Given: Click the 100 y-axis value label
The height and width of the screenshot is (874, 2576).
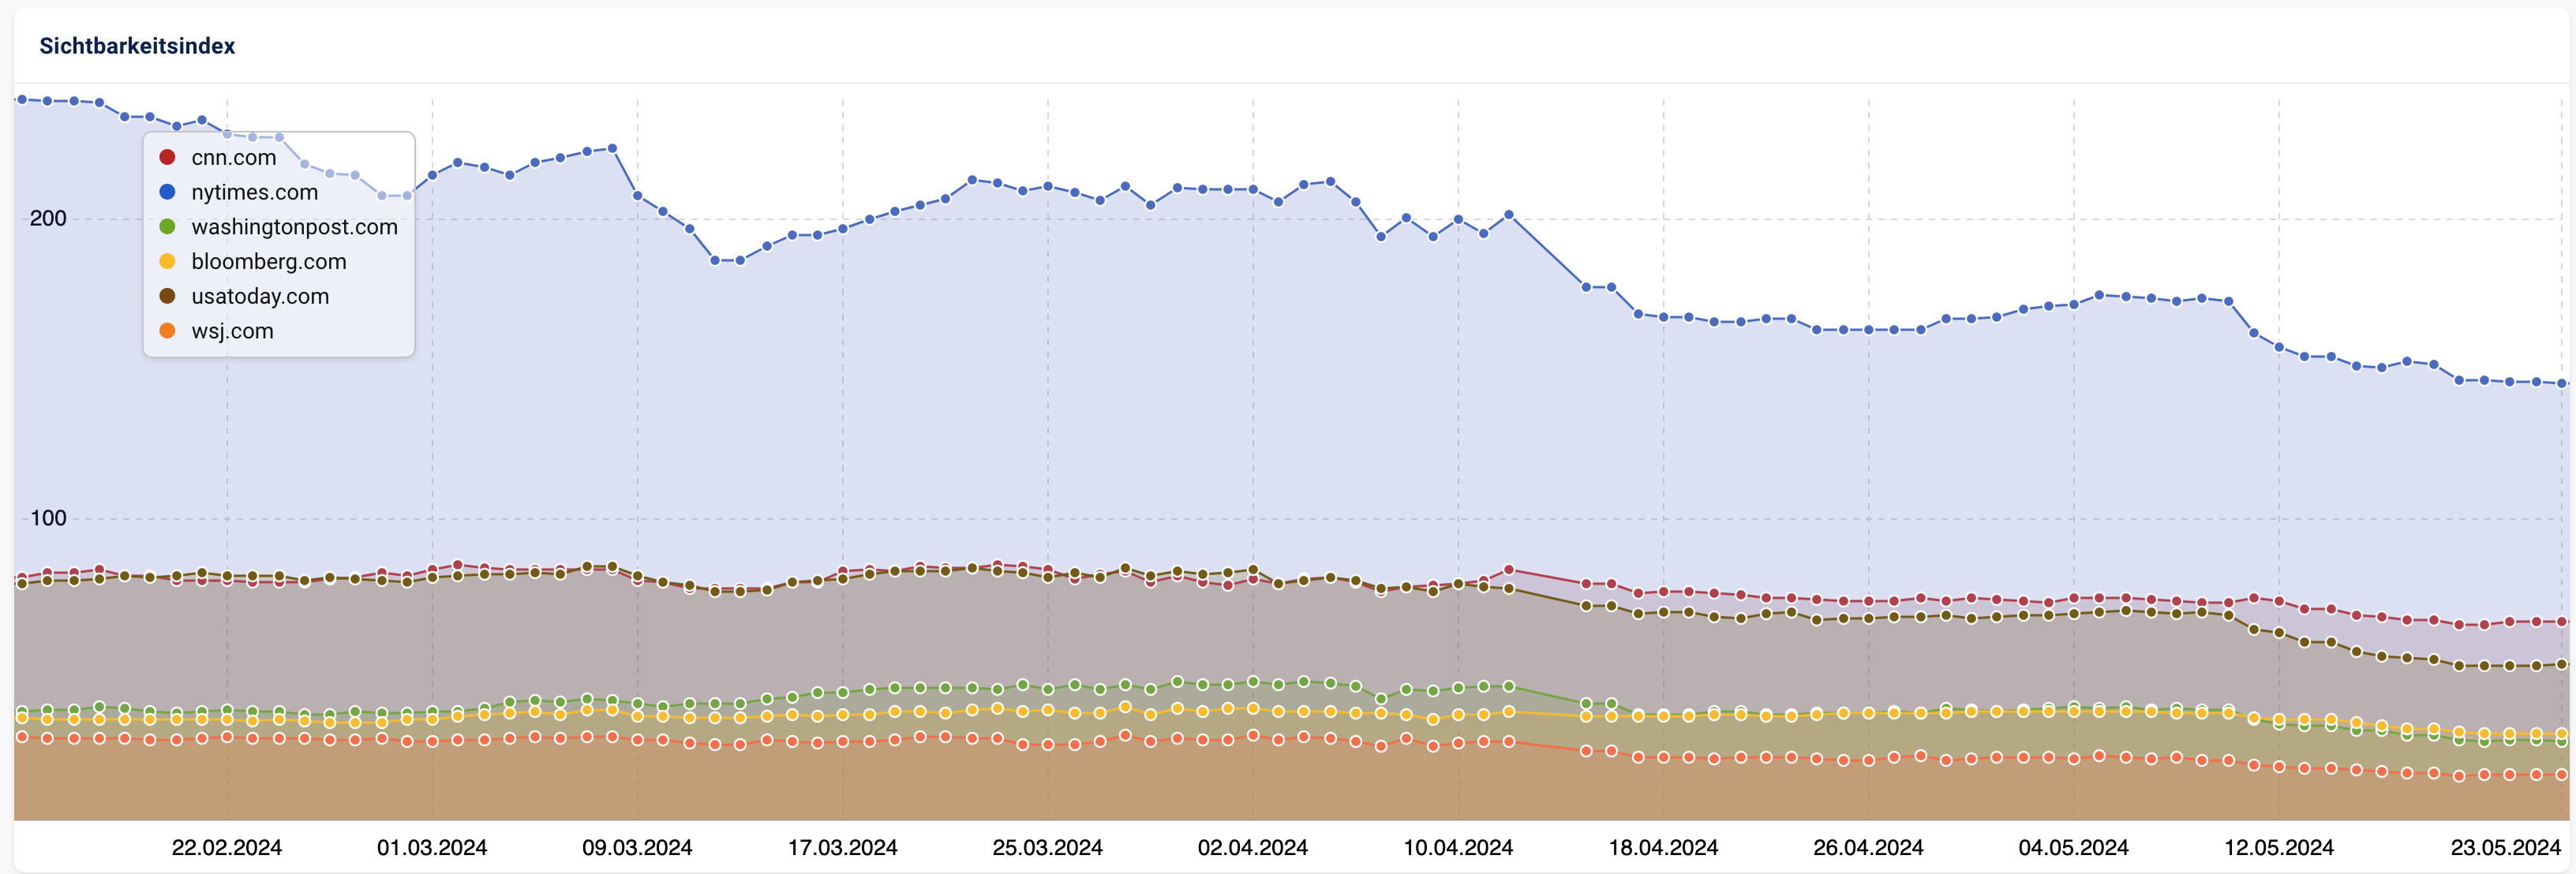Looking at the screenshot, I should (48, 518).
